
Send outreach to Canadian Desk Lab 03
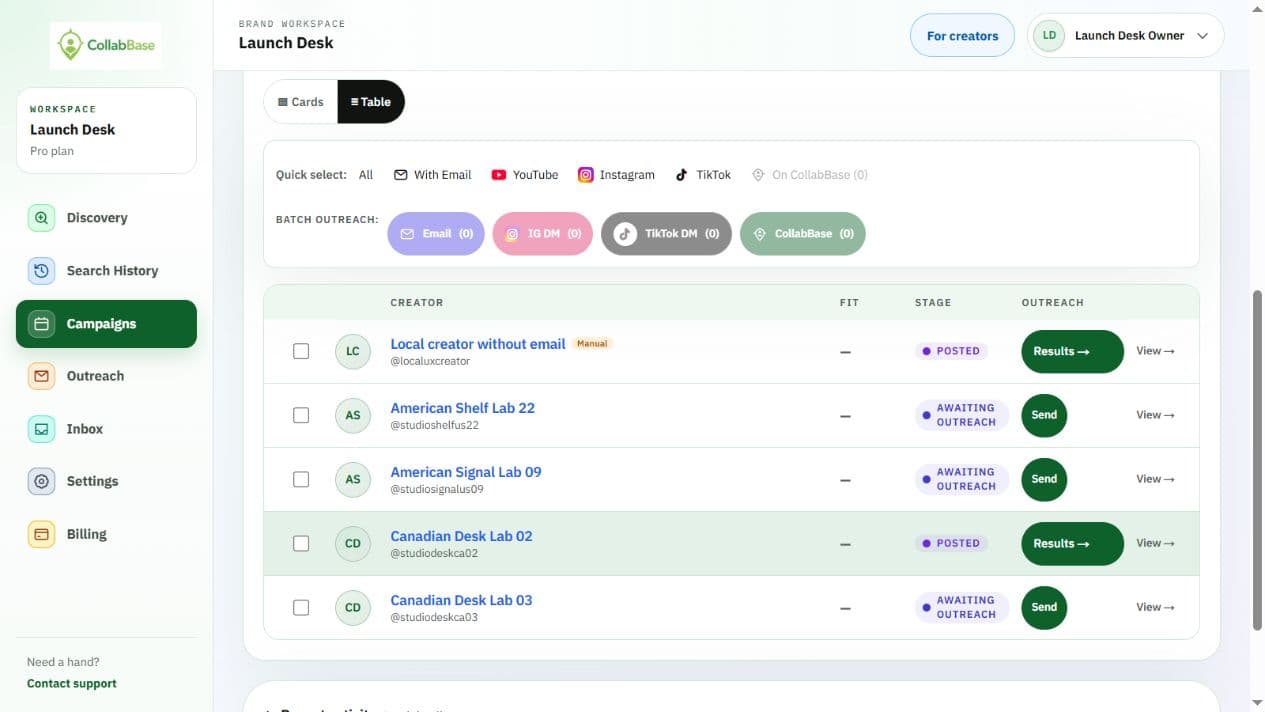click(1044, 607)
